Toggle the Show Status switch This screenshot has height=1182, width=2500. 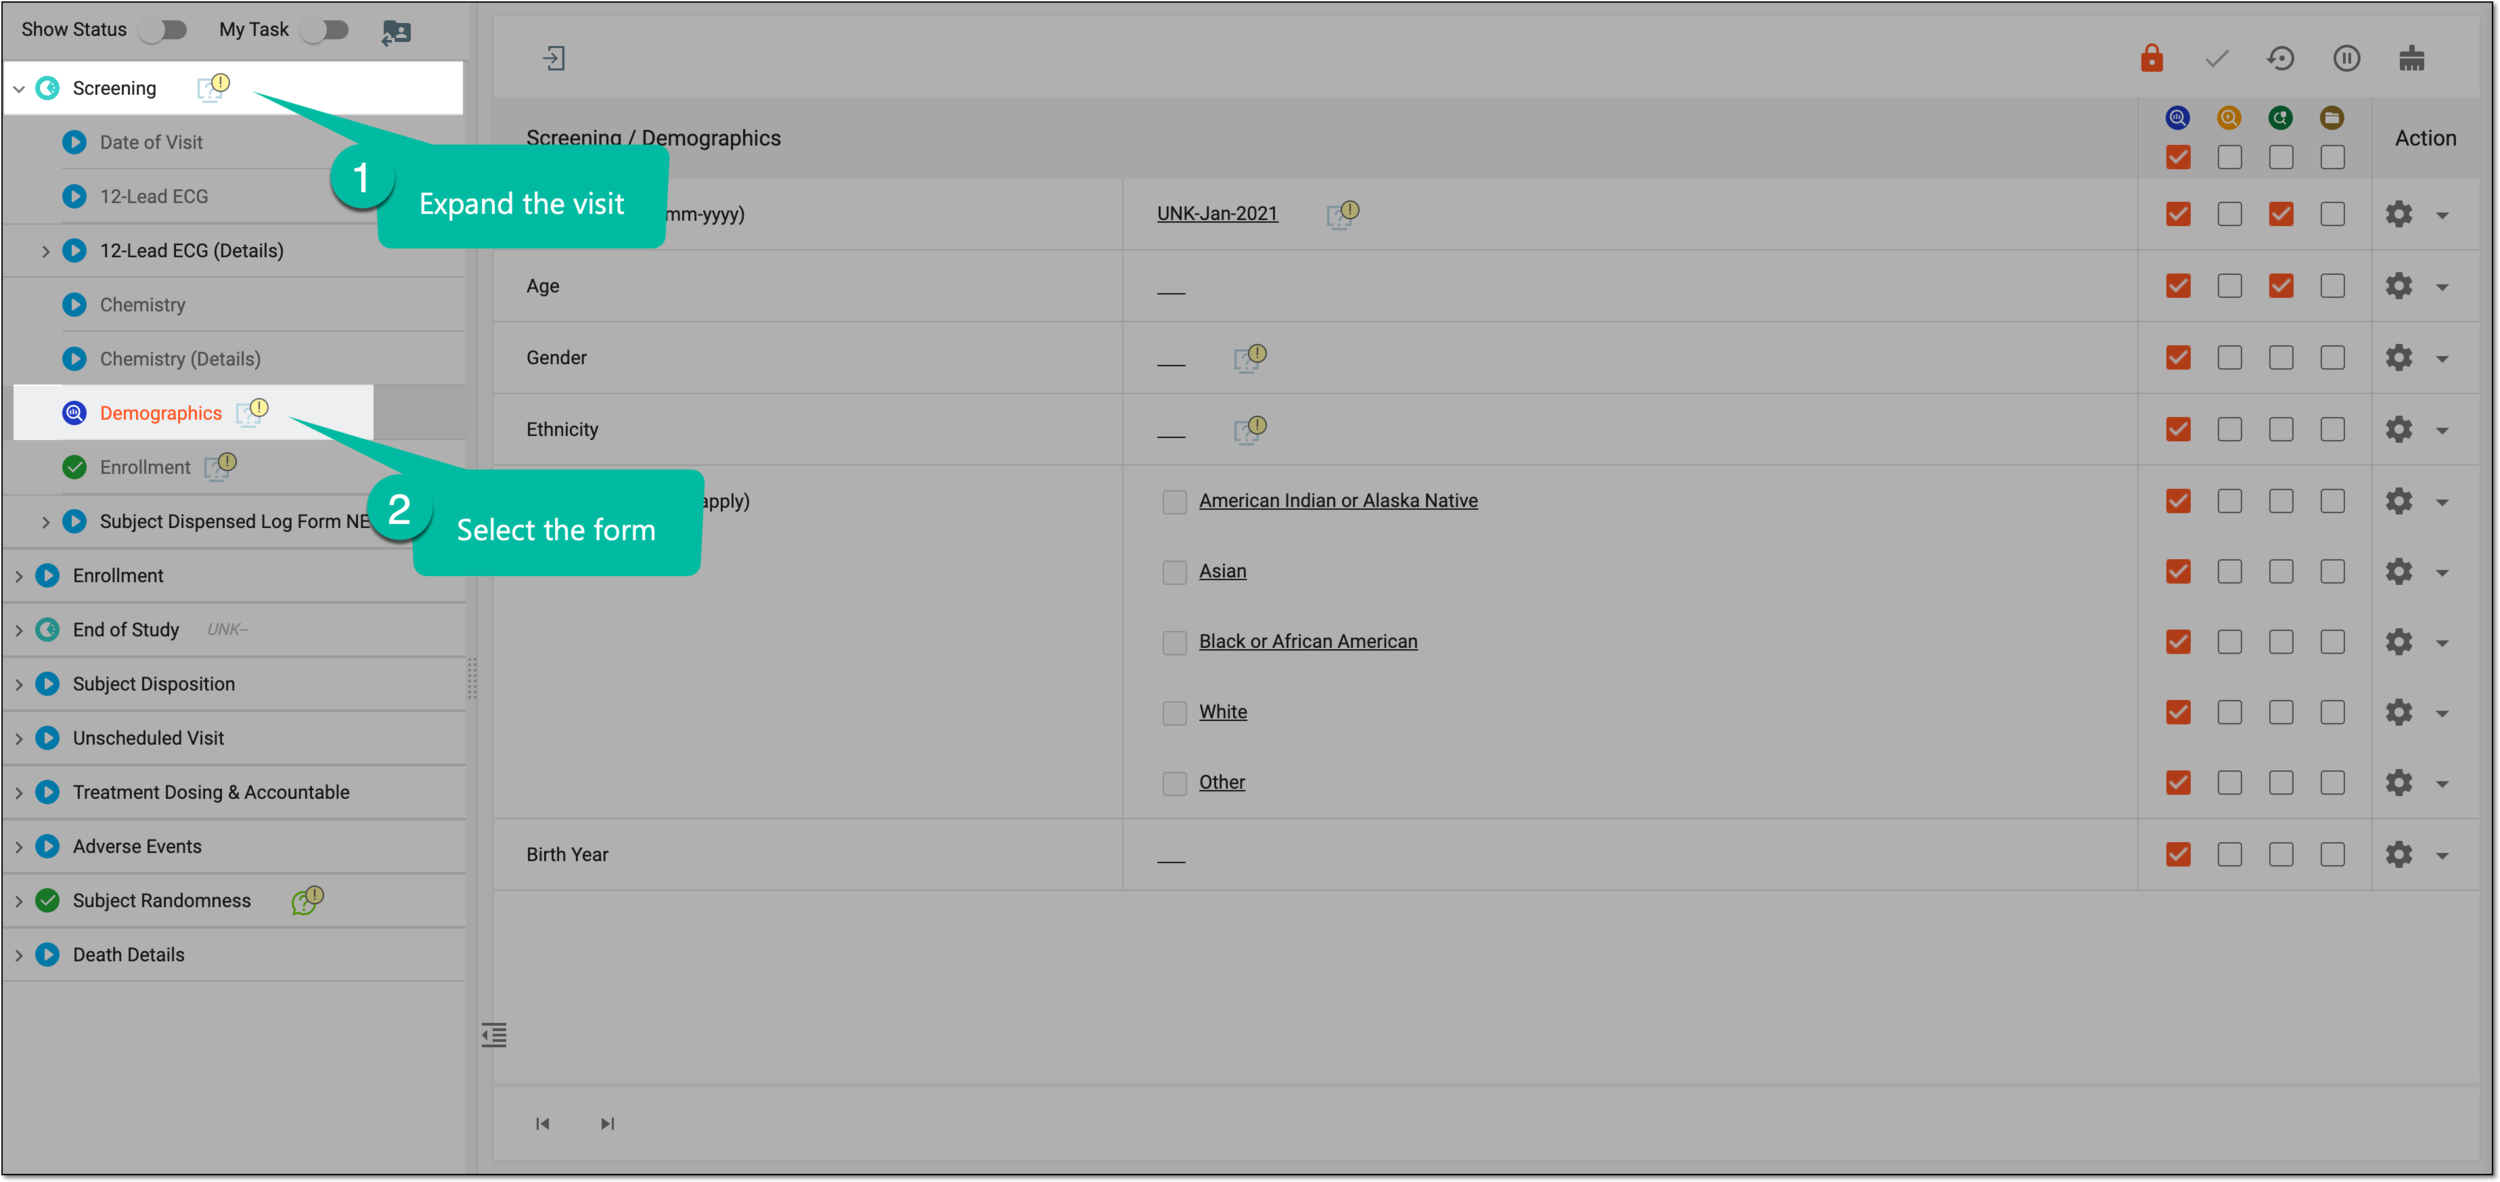164,30
